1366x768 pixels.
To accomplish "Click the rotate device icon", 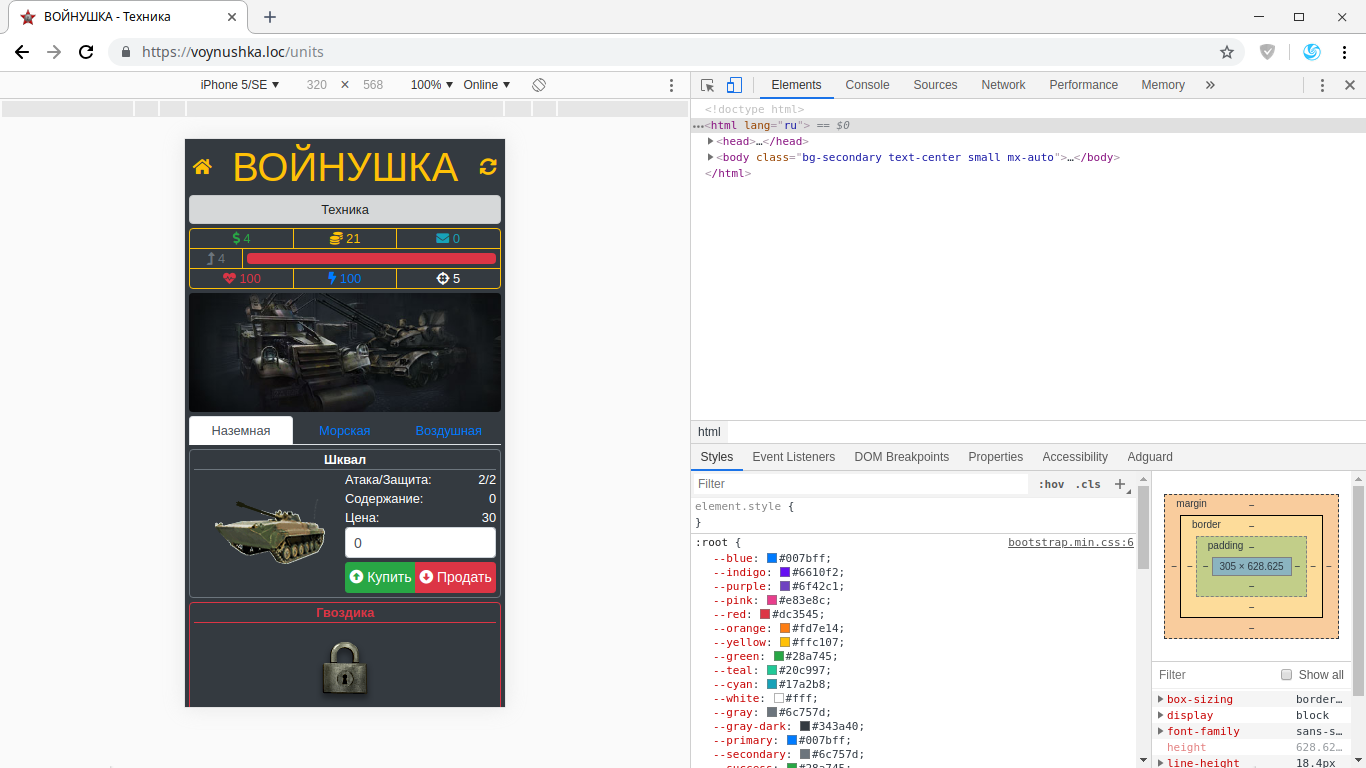I will pyautogui.click(x=539, y=85).
